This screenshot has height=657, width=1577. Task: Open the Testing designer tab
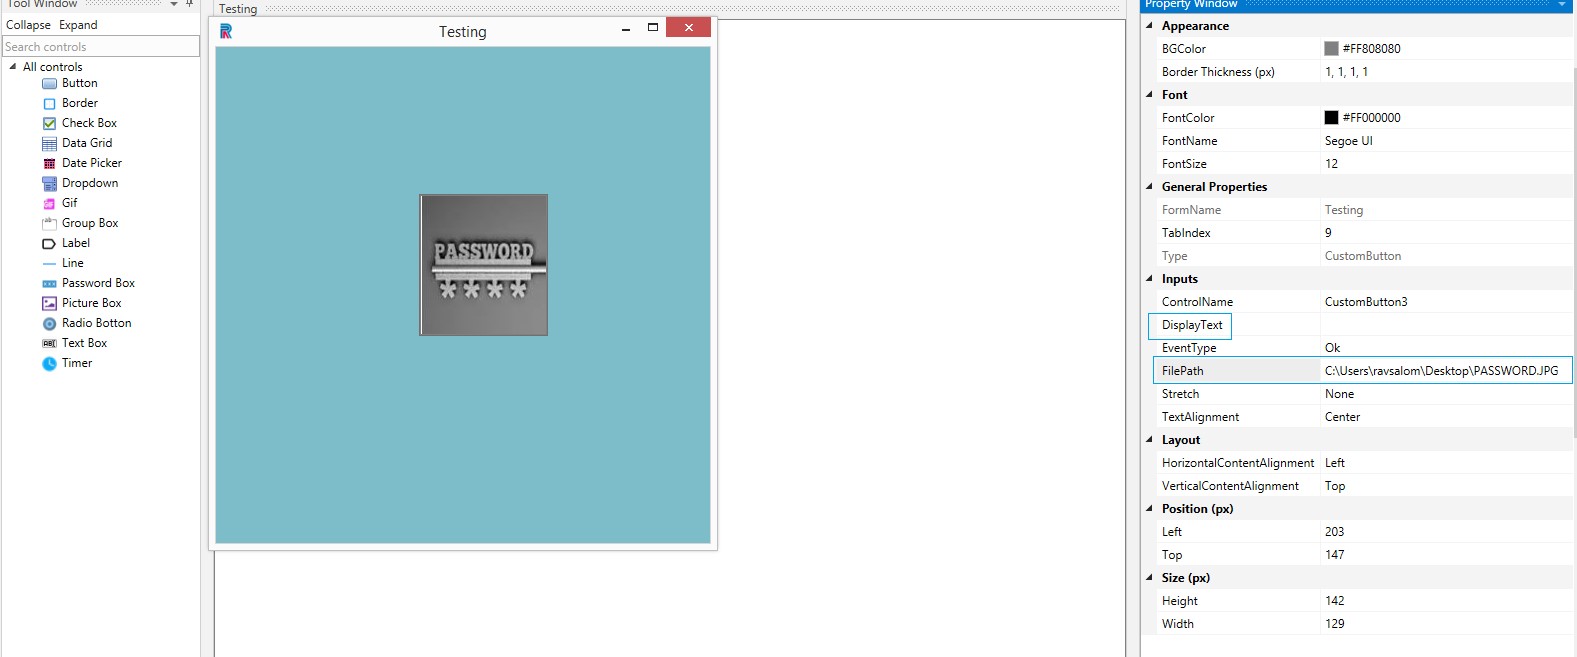238,9
